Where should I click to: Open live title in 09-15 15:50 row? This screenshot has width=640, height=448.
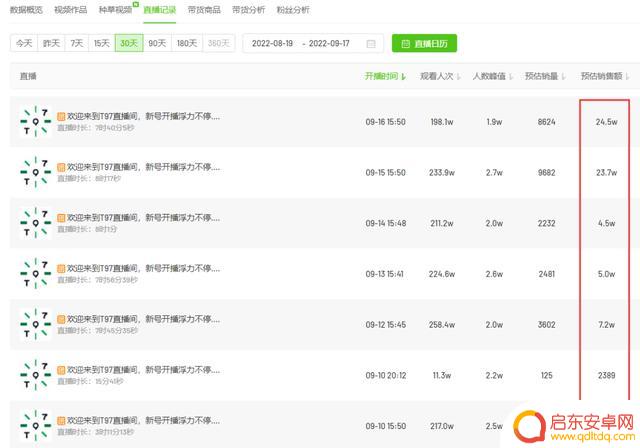coord(144,167)
